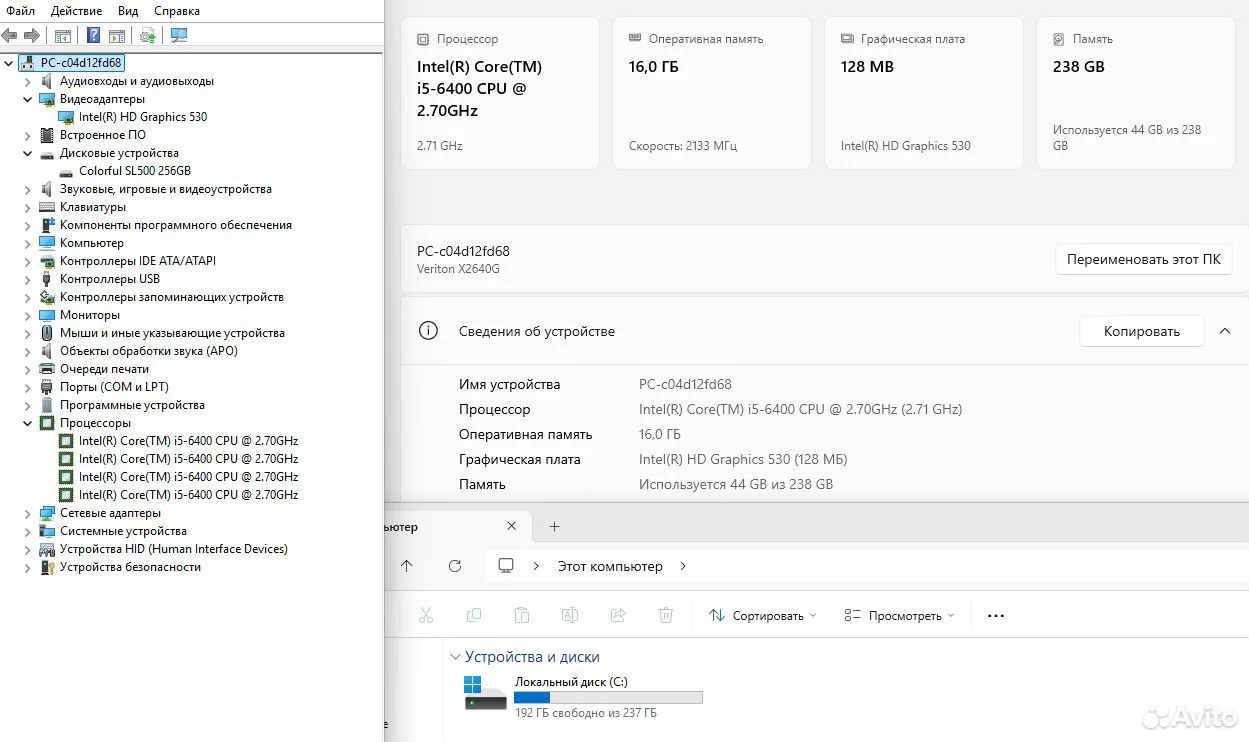Image resolution: width=1249 pixels, height=742 pixels.
Task: Collapse the Процессоры node
Action: [x=28, y=423]
